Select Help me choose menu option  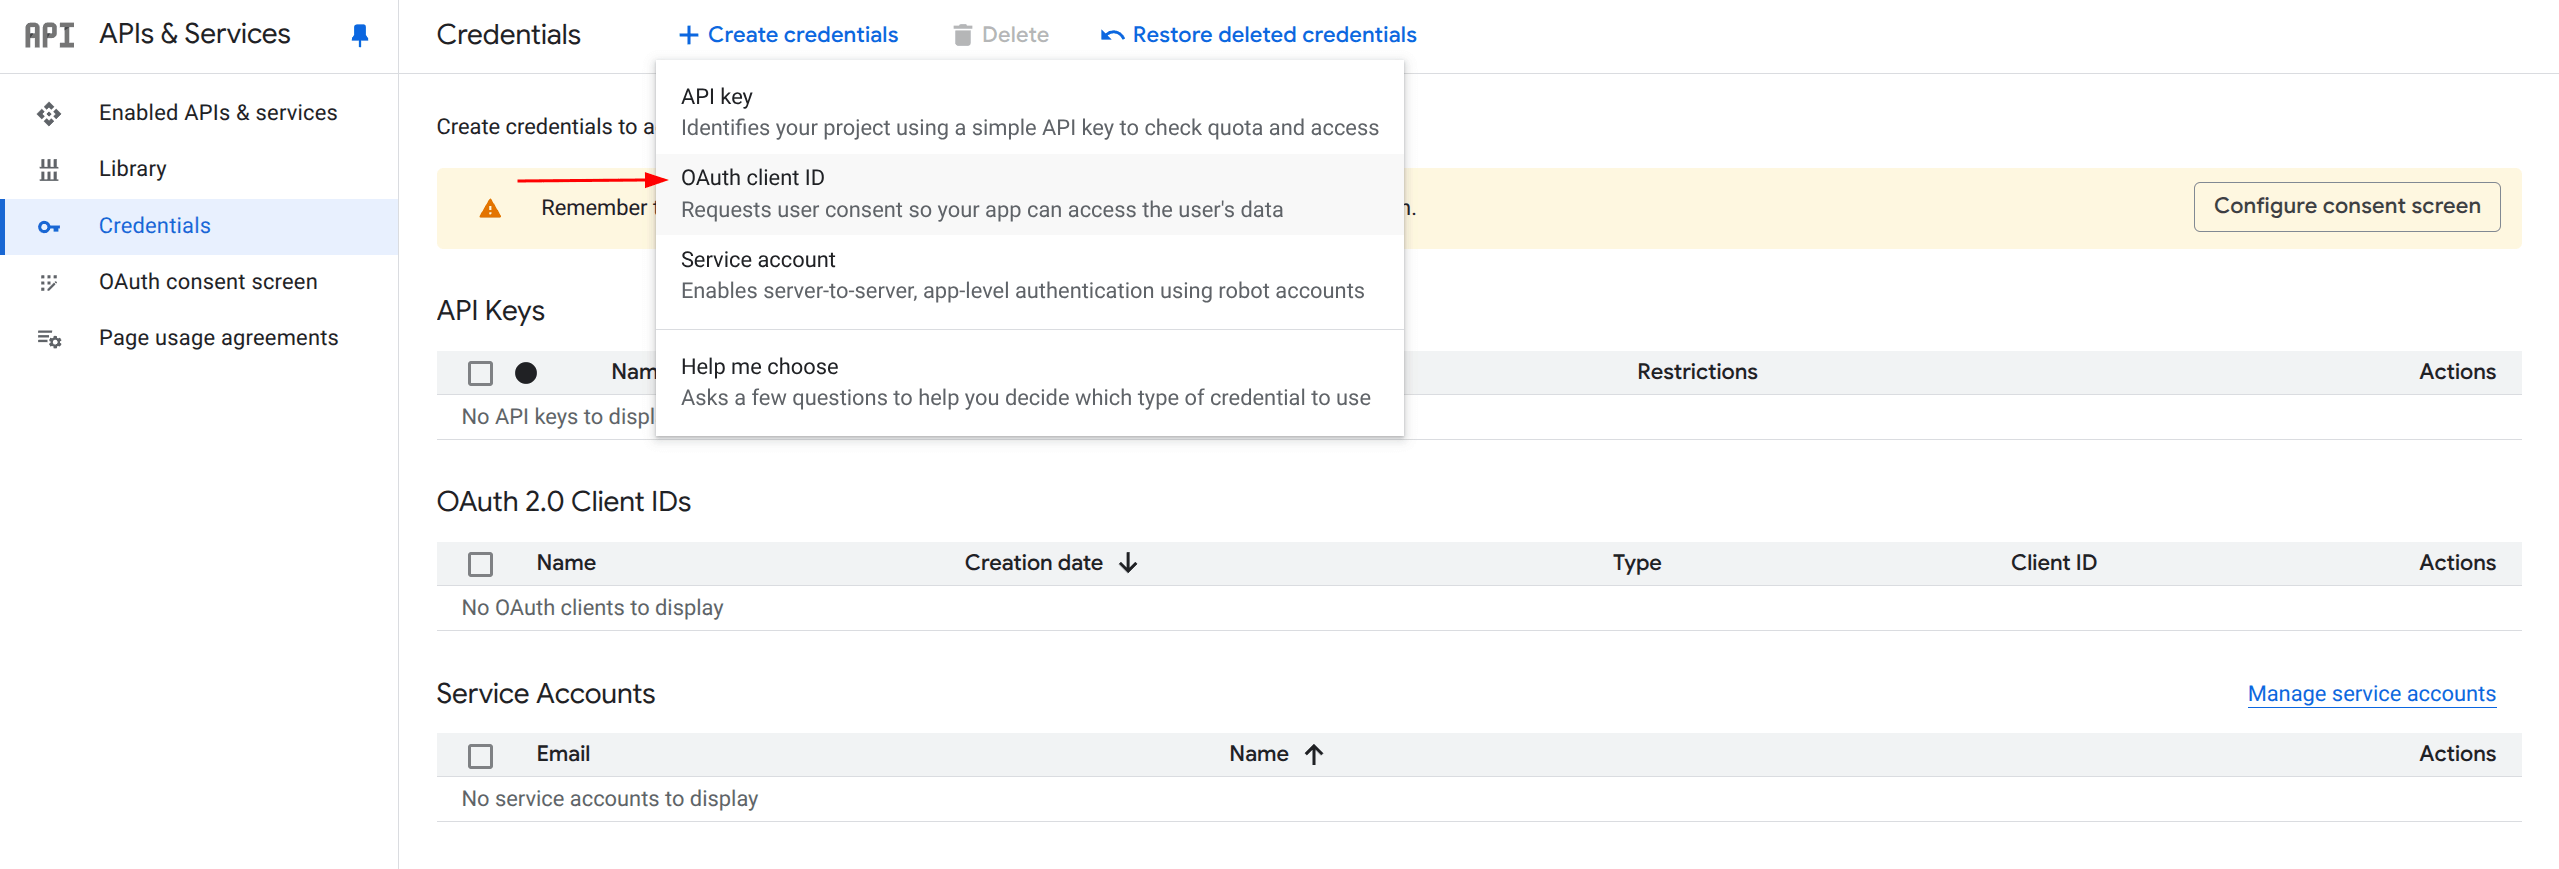click(1030, 382)
